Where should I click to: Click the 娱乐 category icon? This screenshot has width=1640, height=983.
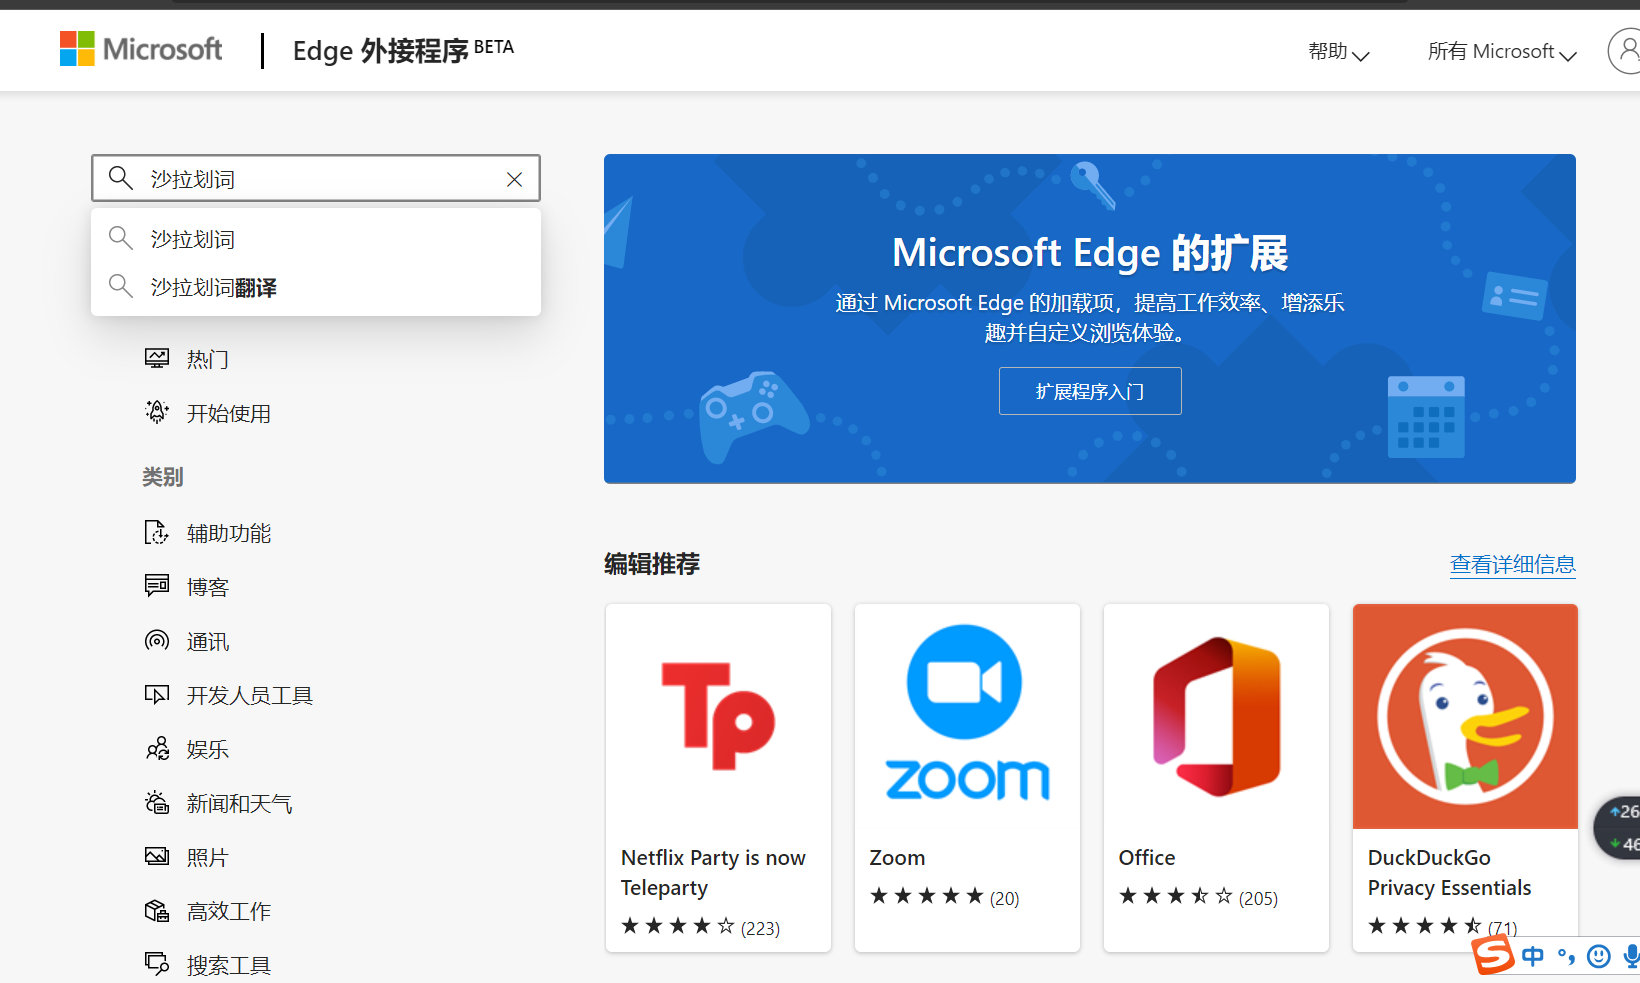click(157, 748)
